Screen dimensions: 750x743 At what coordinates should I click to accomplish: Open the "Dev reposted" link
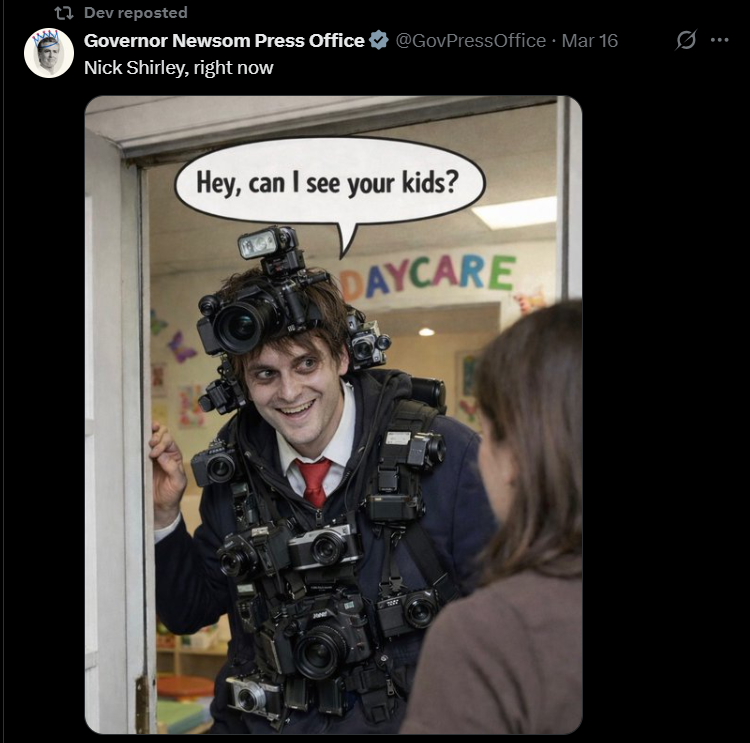(x=135, y=13)
